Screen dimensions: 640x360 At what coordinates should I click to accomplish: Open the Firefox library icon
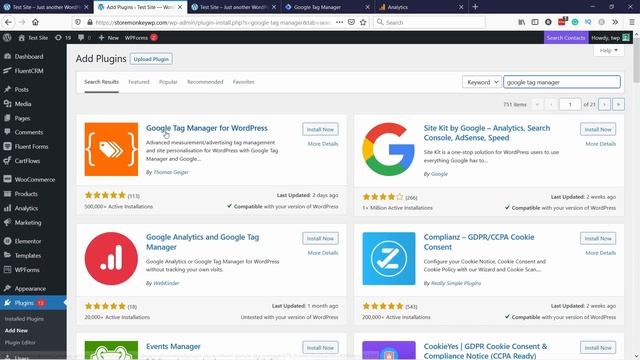(522, 22)
